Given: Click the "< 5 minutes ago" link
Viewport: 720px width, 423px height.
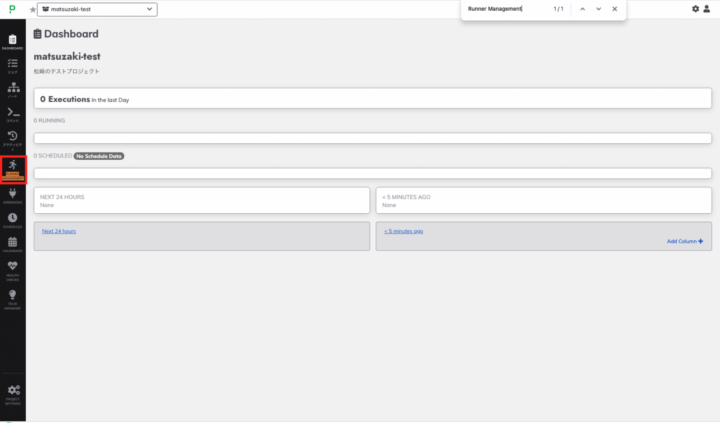Looking at the screenshot, I should point(403,231).
